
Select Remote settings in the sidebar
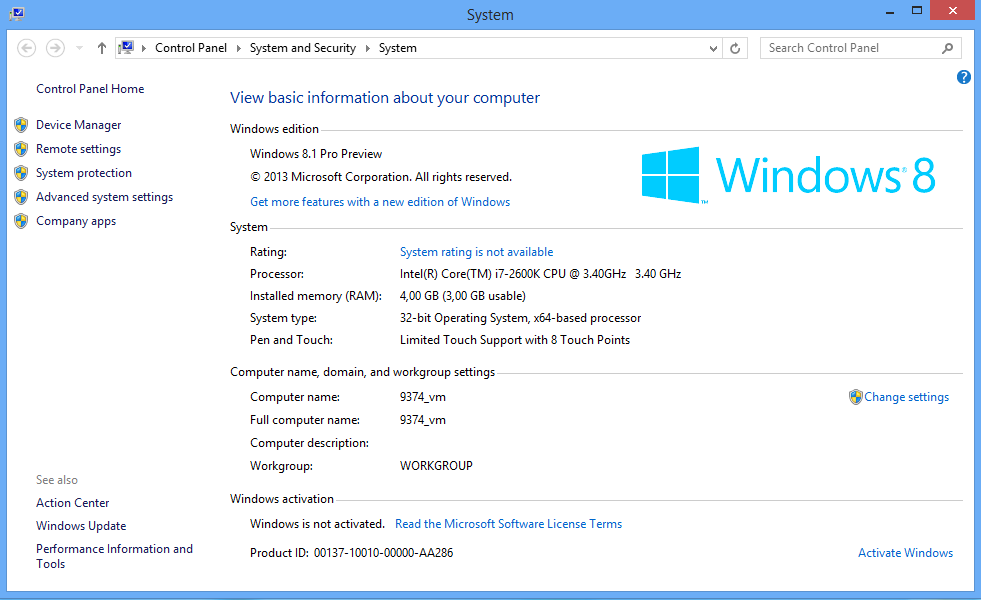click(x=78, y=148)
